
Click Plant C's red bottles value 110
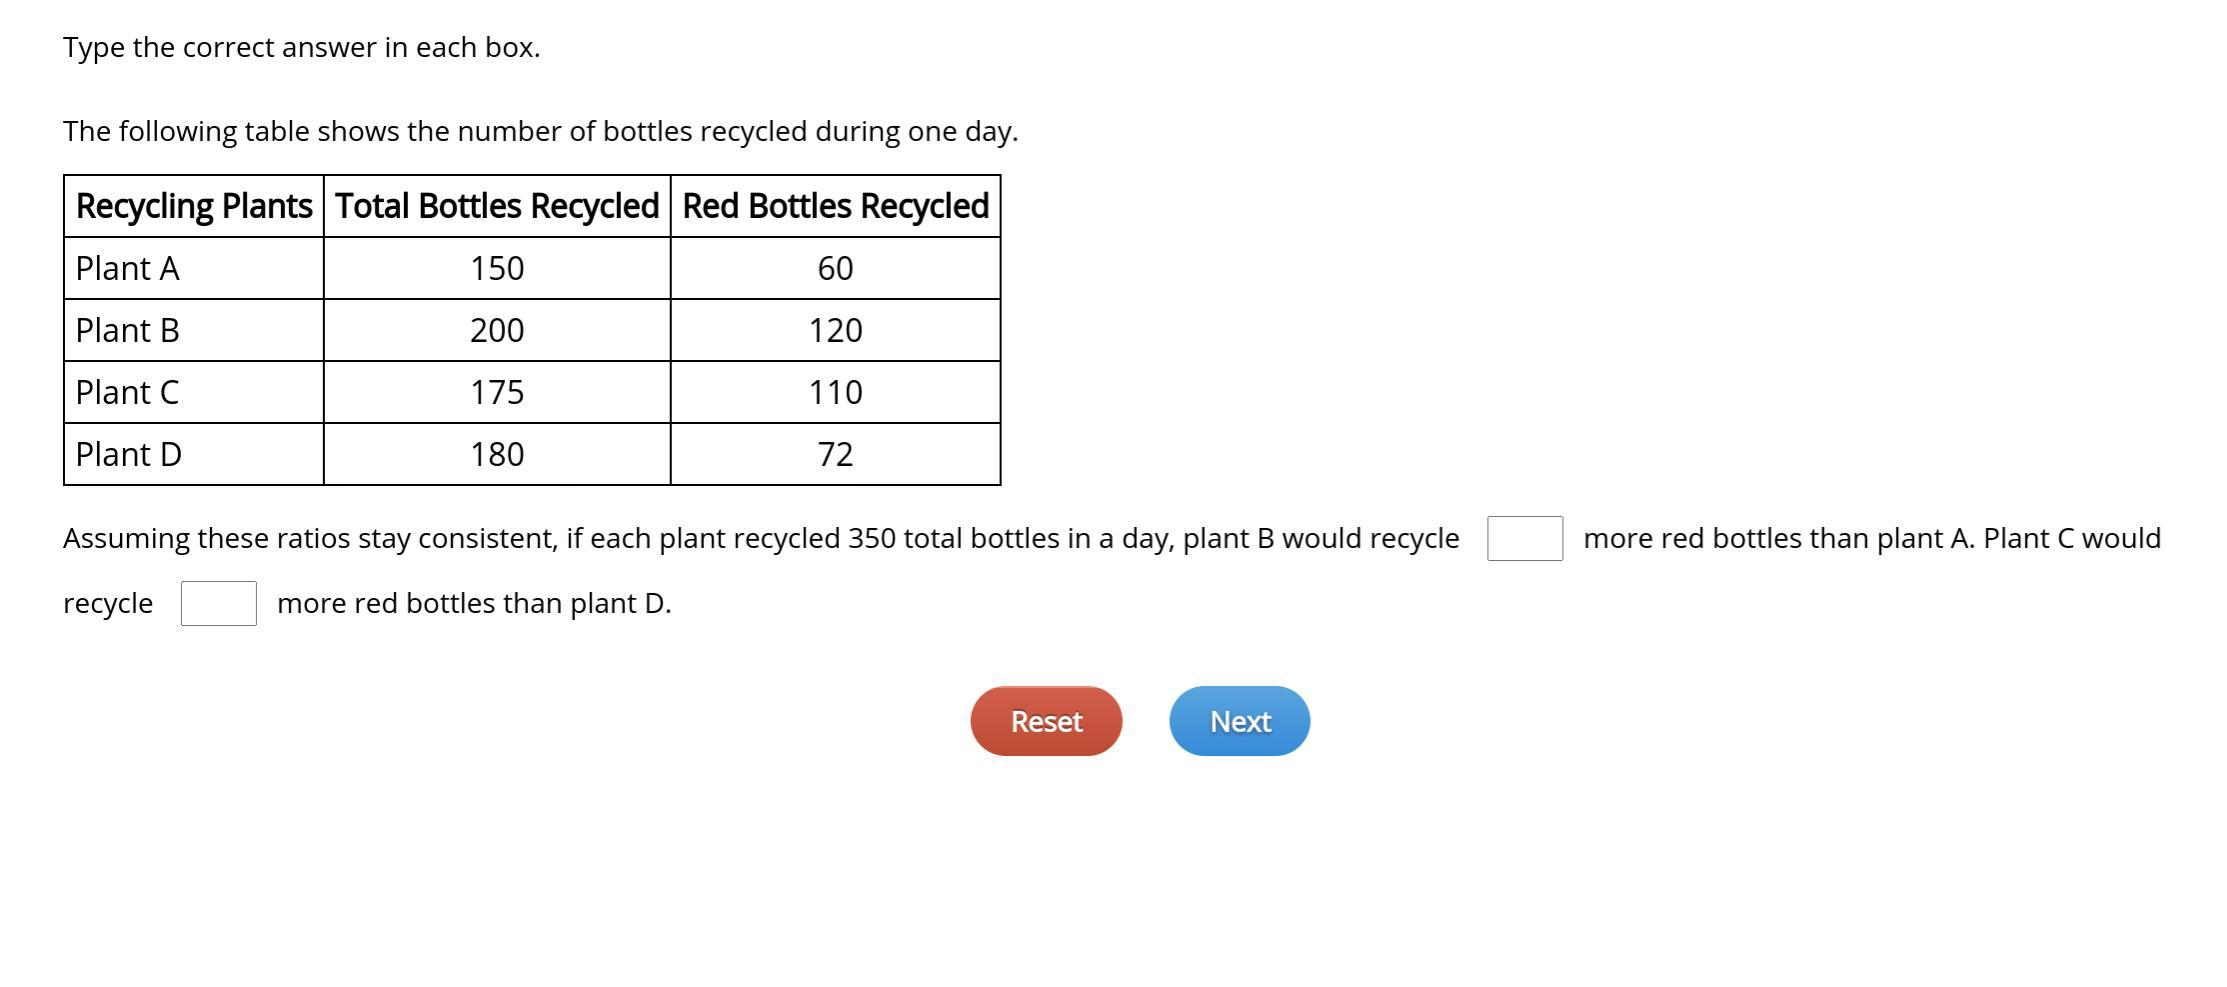pyautogui.click(x=835, y=392)
